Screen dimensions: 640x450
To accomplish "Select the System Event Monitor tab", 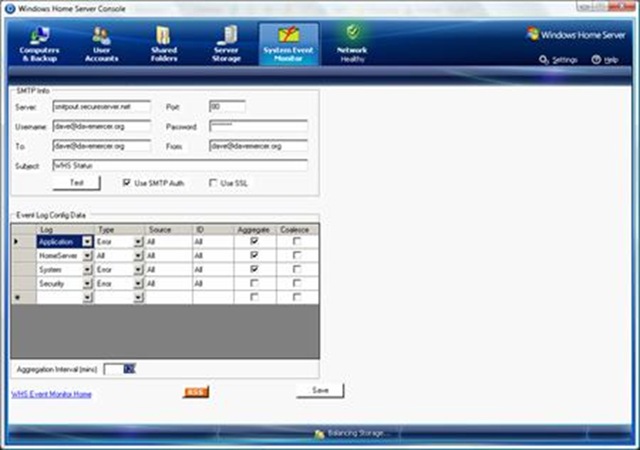I will pyautogui.click(x=289, y=44).
